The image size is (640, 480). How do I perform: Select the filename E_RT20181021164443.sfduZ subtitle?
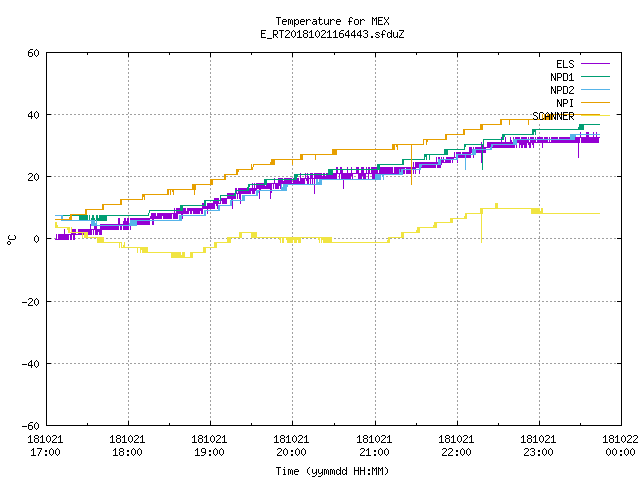point(332,34)
